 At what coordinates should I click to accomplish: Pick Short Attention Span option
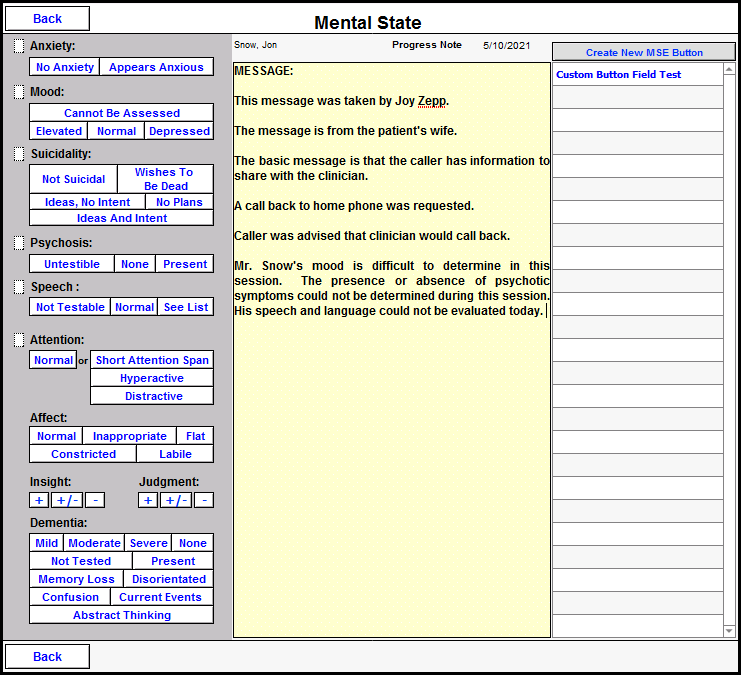(152, 360)
